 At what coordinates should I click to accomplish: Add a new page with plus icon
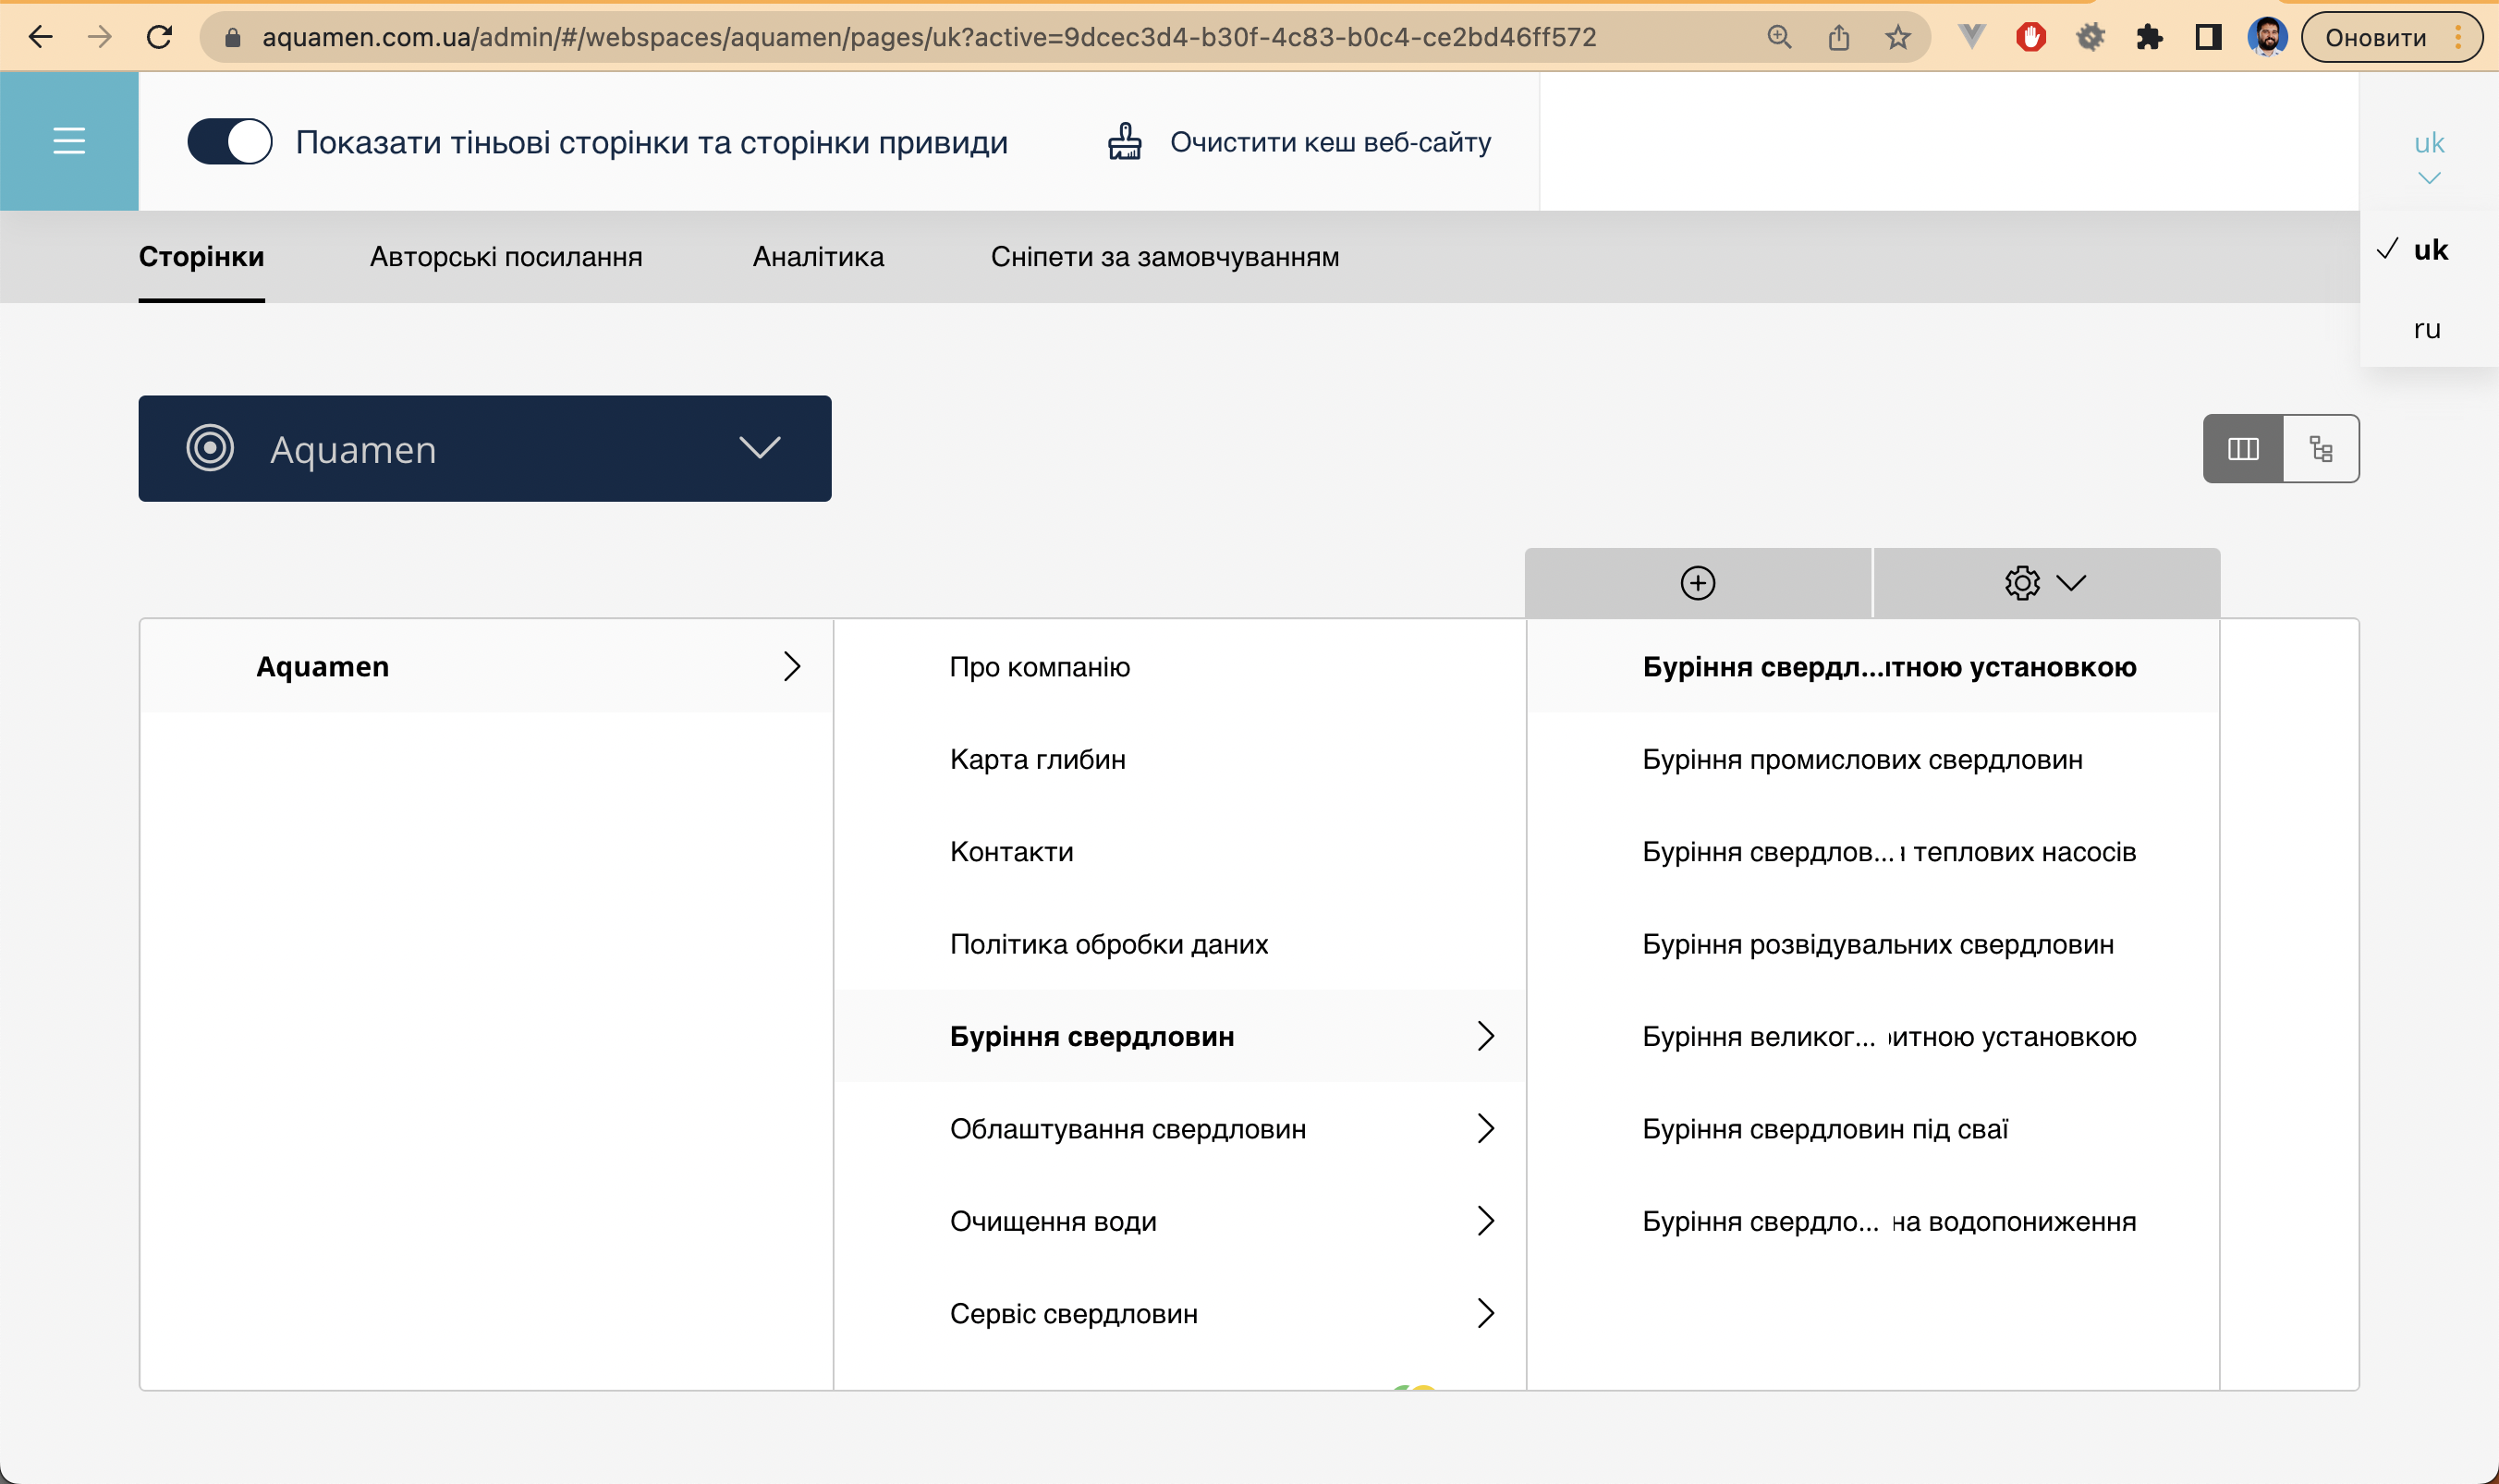(x=1698, y=583)
